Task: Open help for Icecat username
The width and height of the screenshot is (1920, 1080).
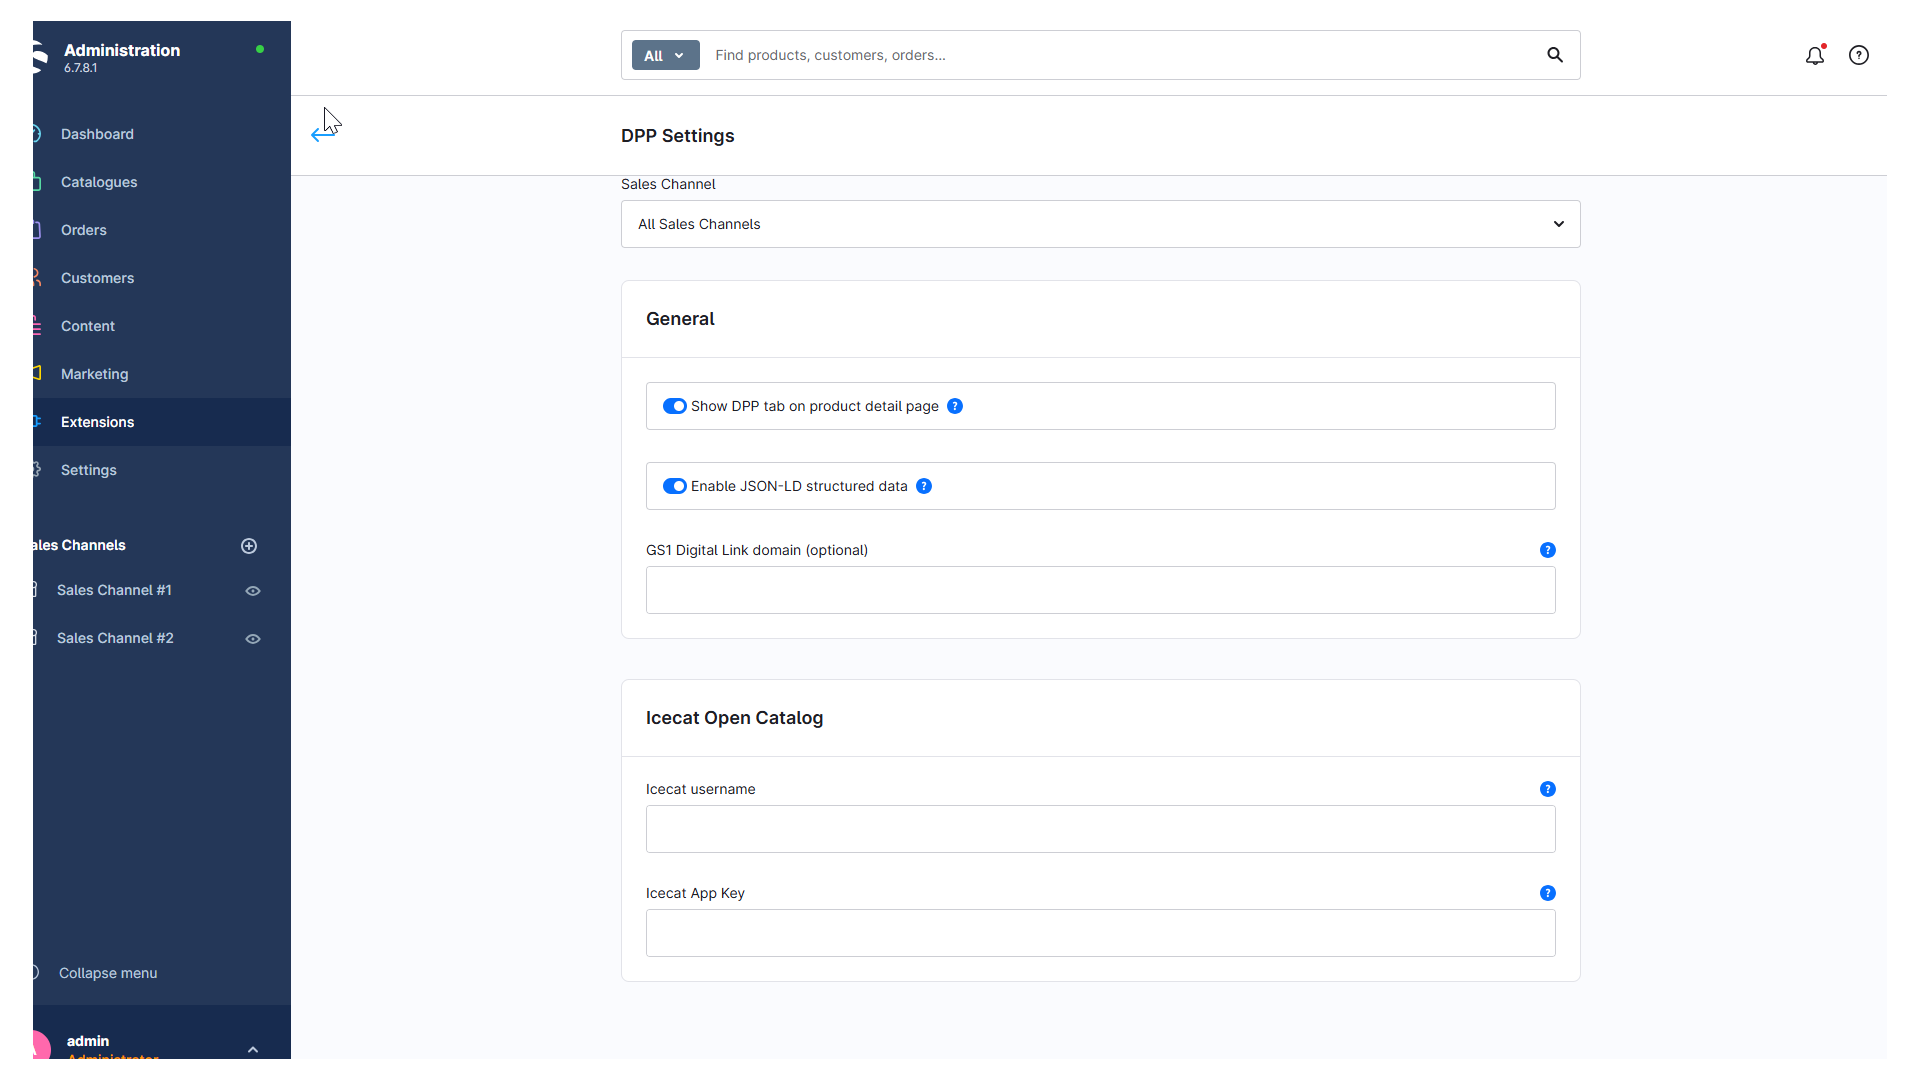Action: (1547, 789)
